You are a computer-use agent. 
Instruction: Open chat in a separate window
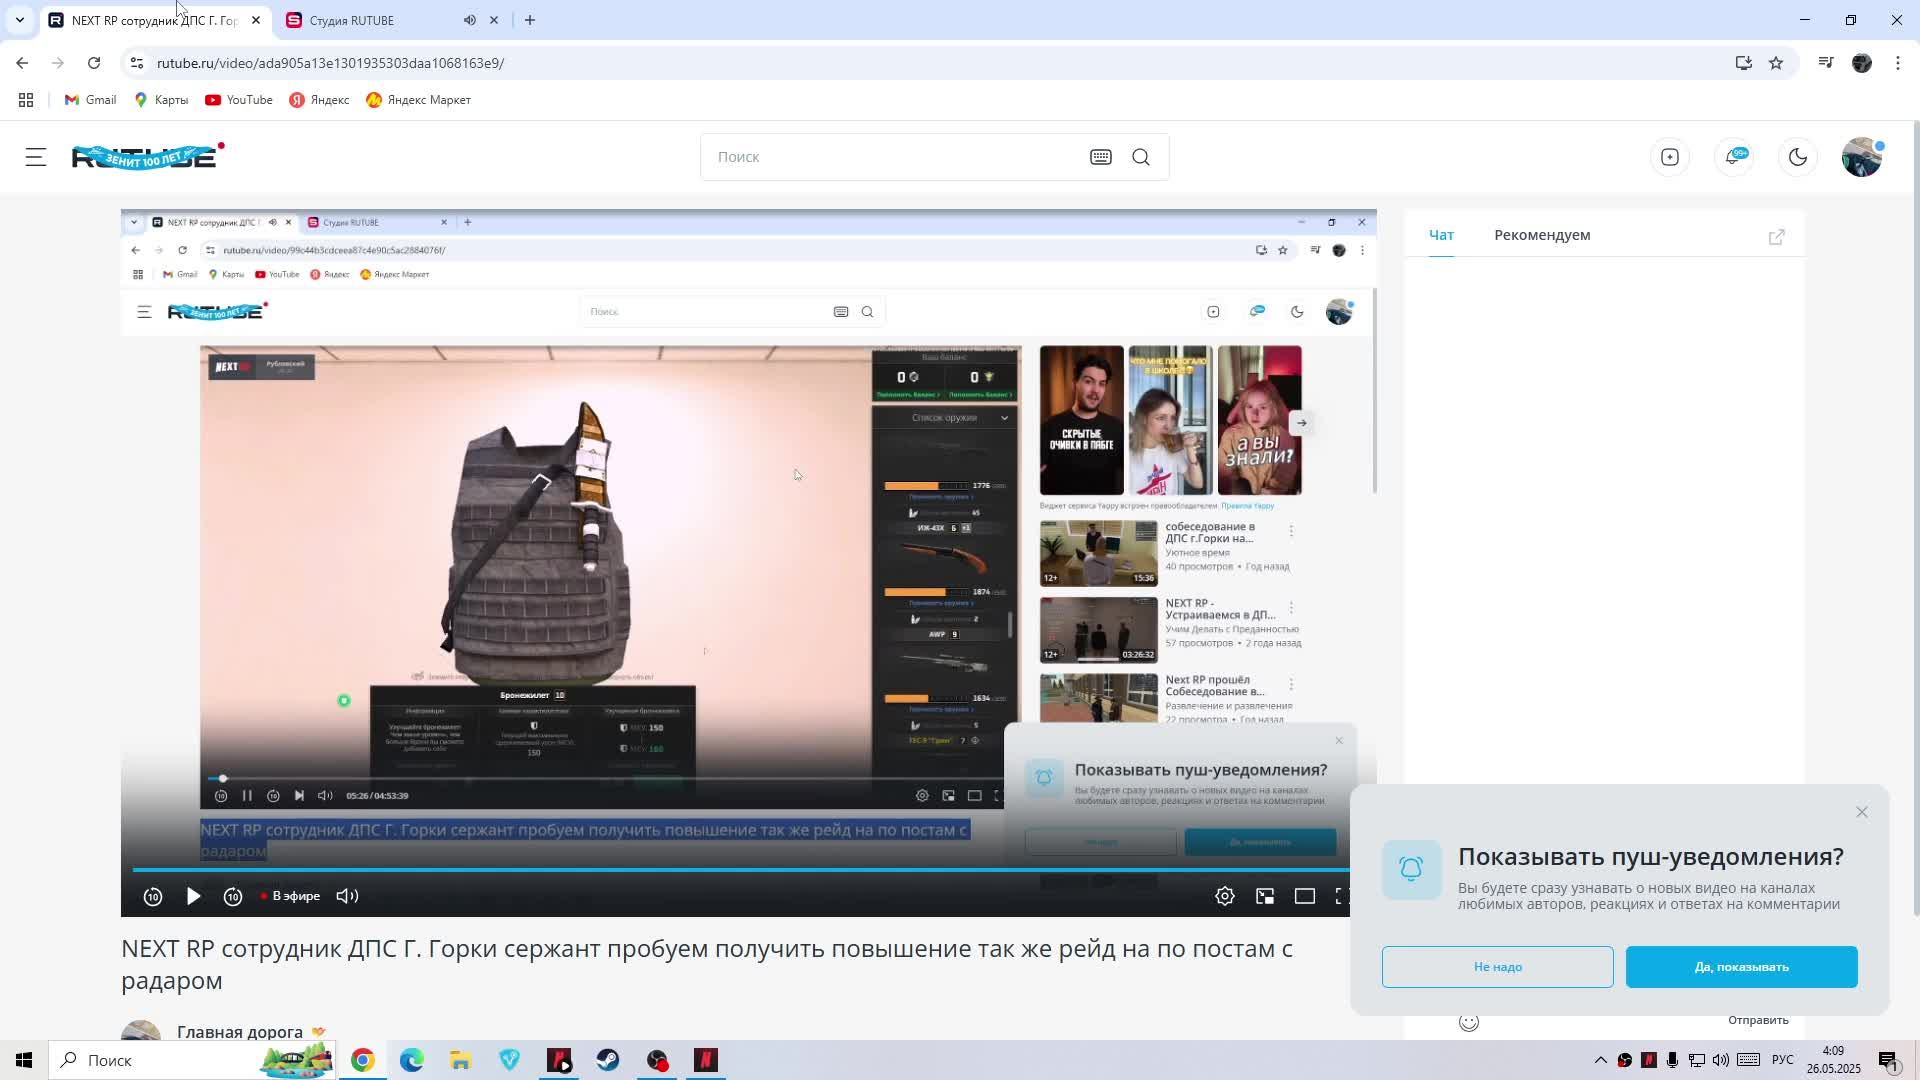coord(1777,236)
